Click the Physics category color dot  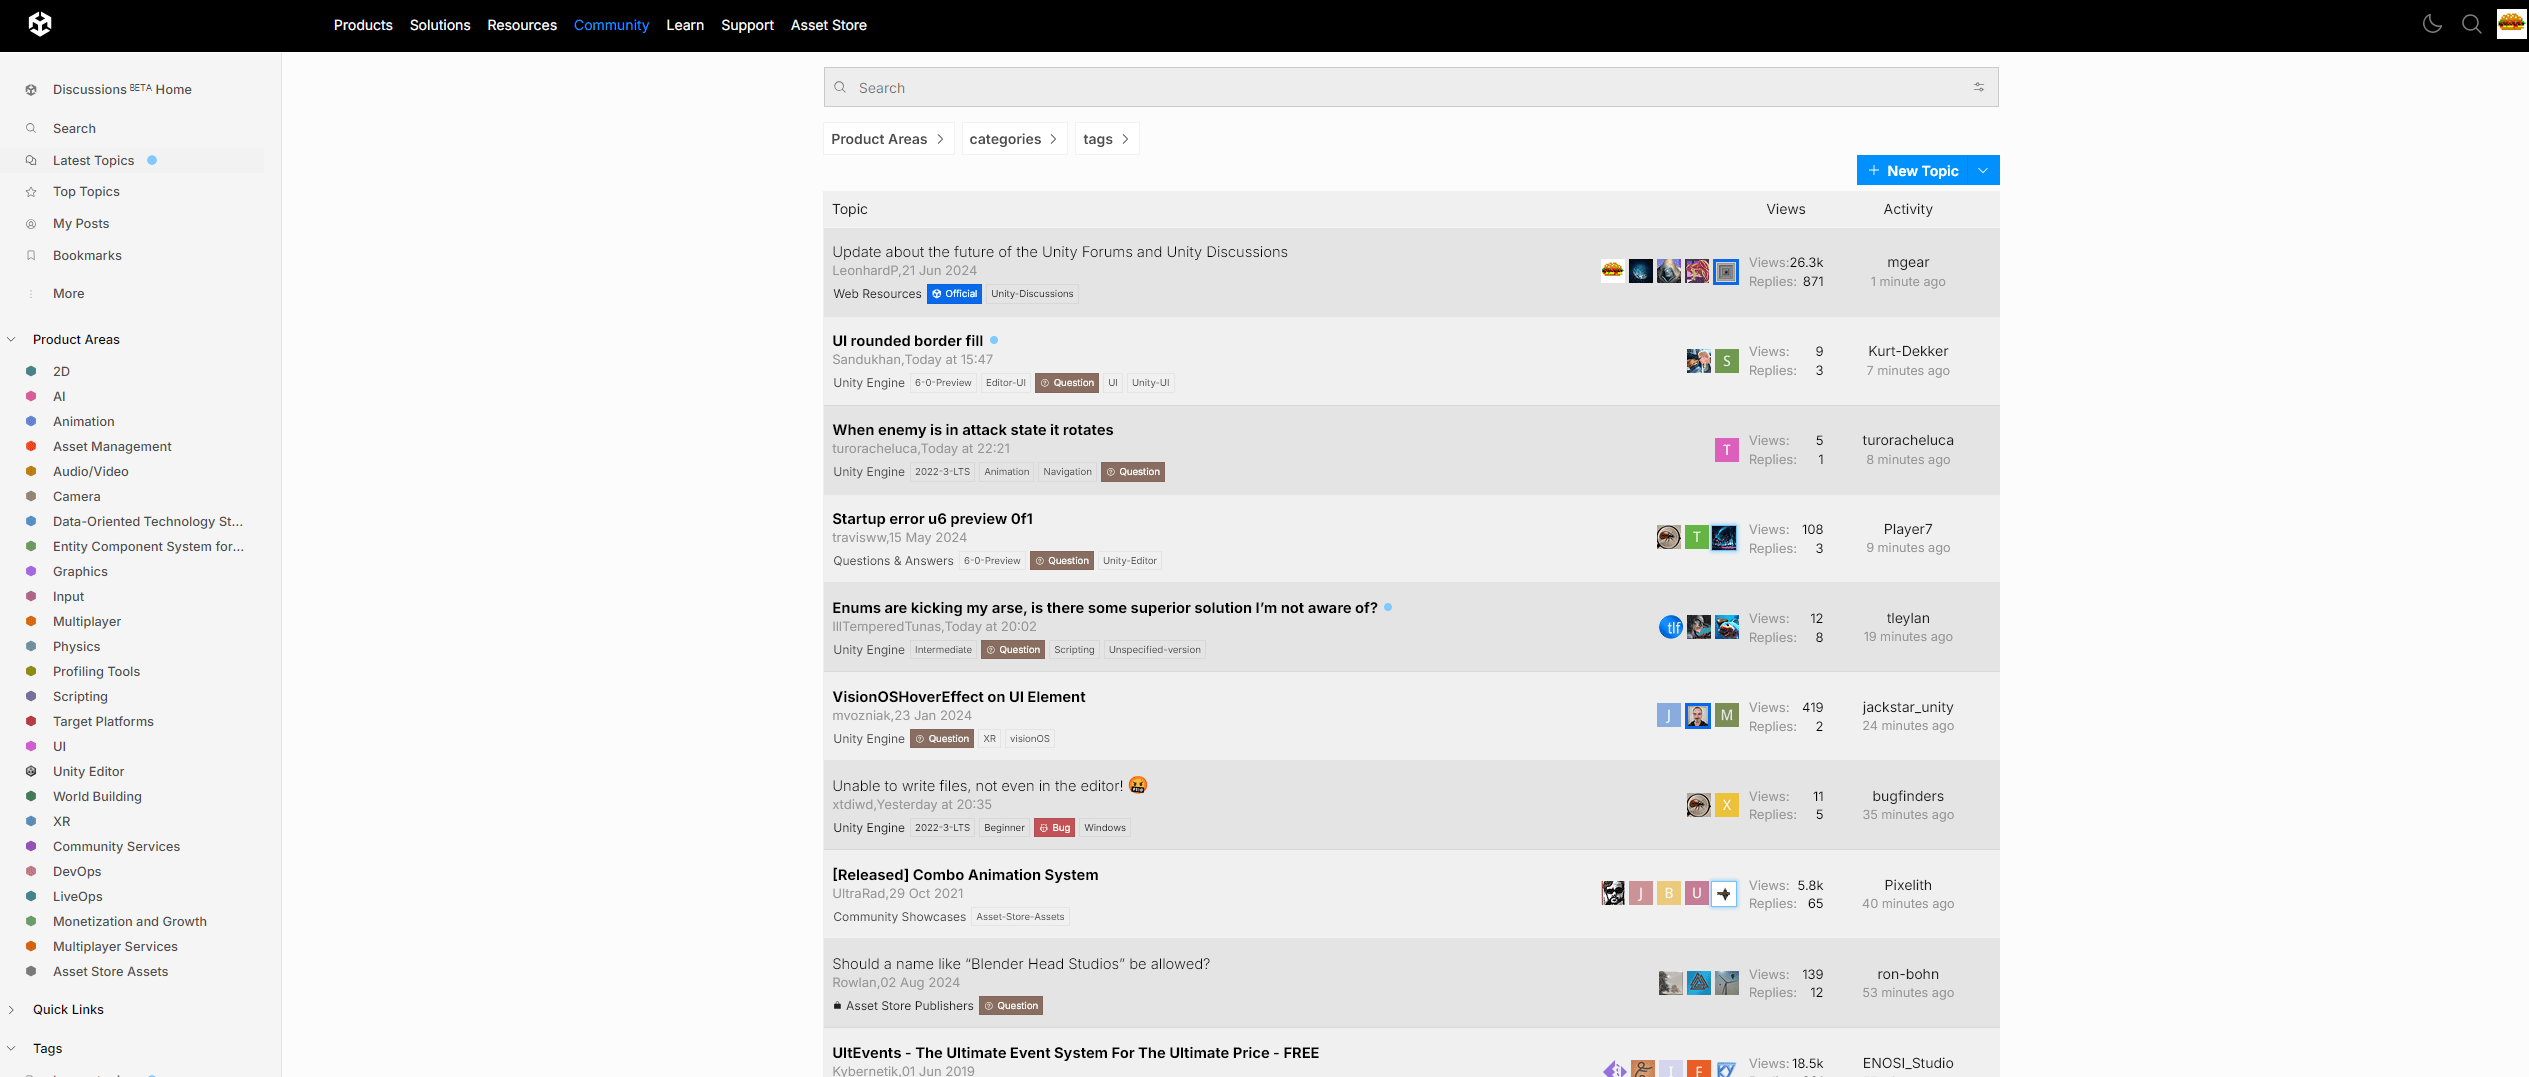tap(31, 647)
